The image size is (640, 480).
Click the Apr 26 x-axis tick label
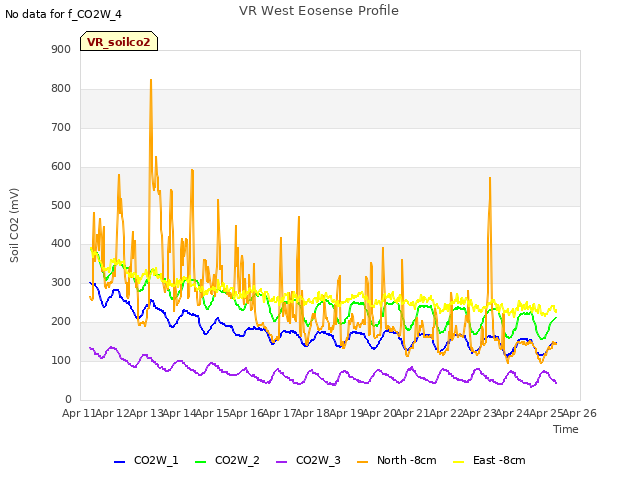(x=580, y=413)
